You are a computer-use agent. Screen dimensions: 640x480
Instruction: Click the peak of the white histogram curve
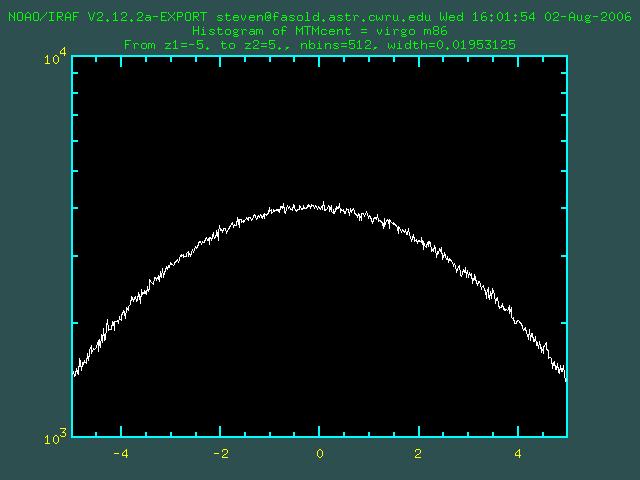coord(323,203)
